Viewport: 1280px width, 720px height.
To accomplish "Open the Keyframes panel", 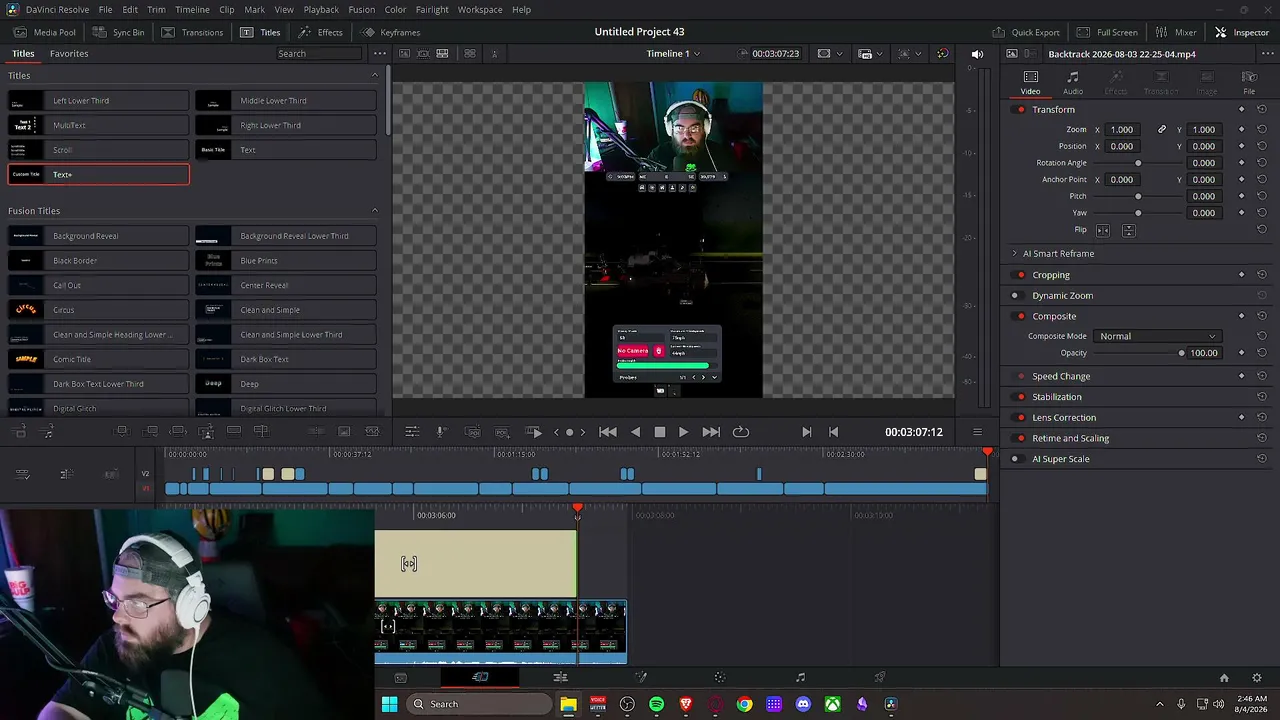I will [390, 32].
